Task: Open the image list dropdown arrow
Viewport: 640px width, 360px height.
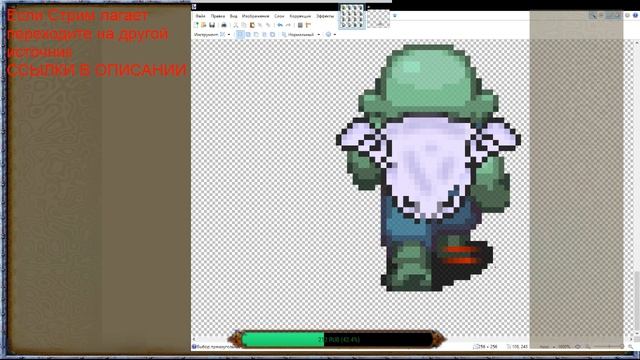Action: coord(395,16)
